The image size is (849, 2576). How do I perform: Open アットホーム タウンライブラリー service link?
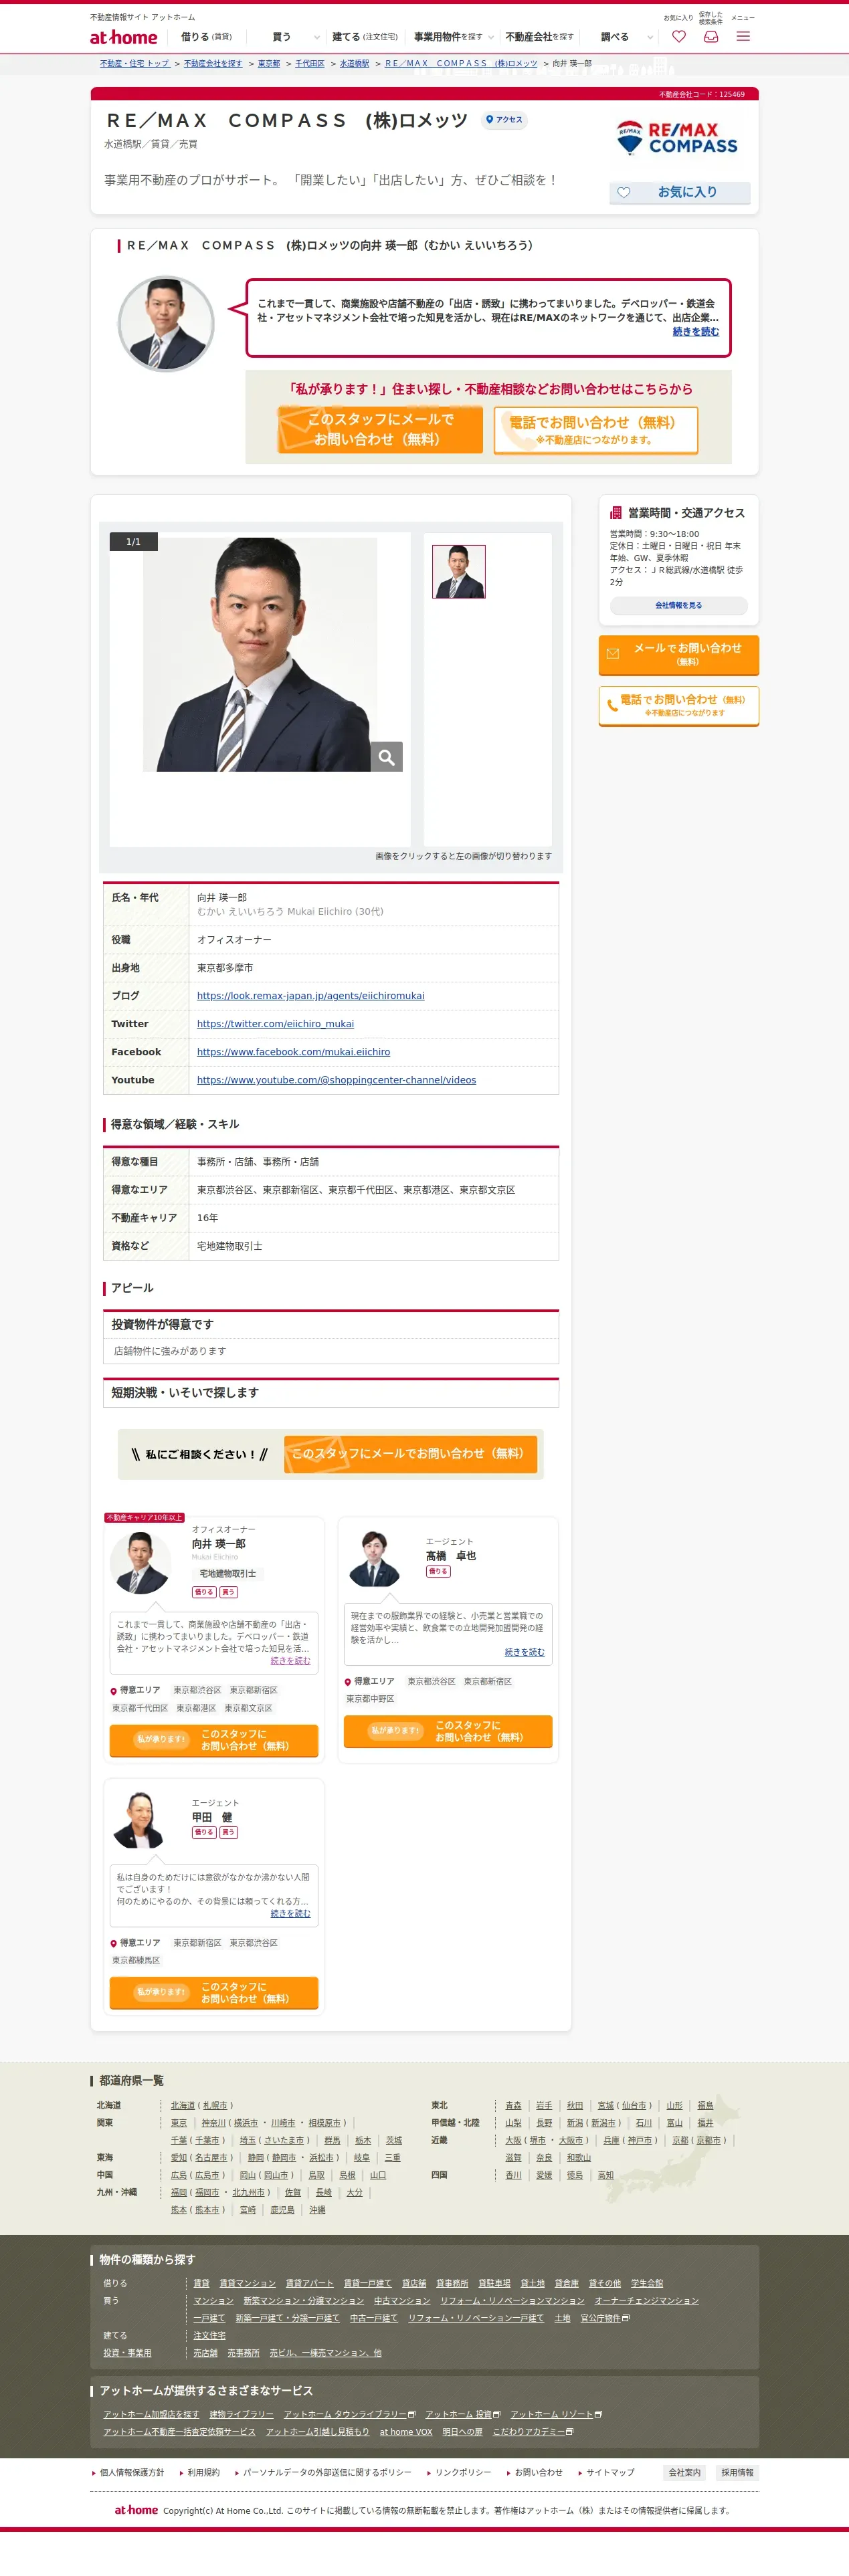coord(349,2414)
